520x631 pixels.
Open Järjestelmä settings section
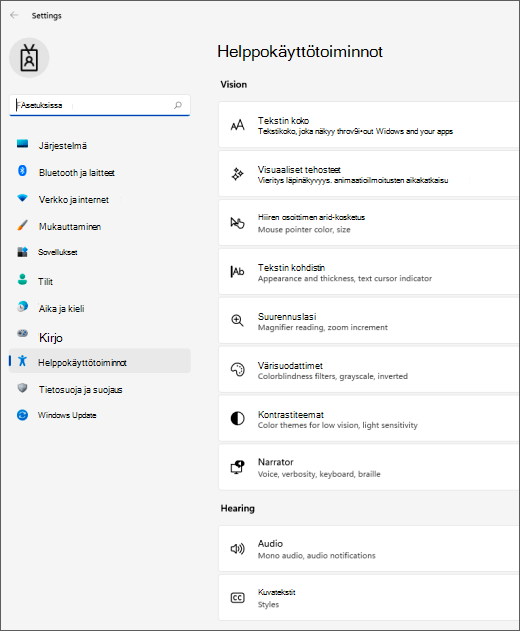pos(99,146)
